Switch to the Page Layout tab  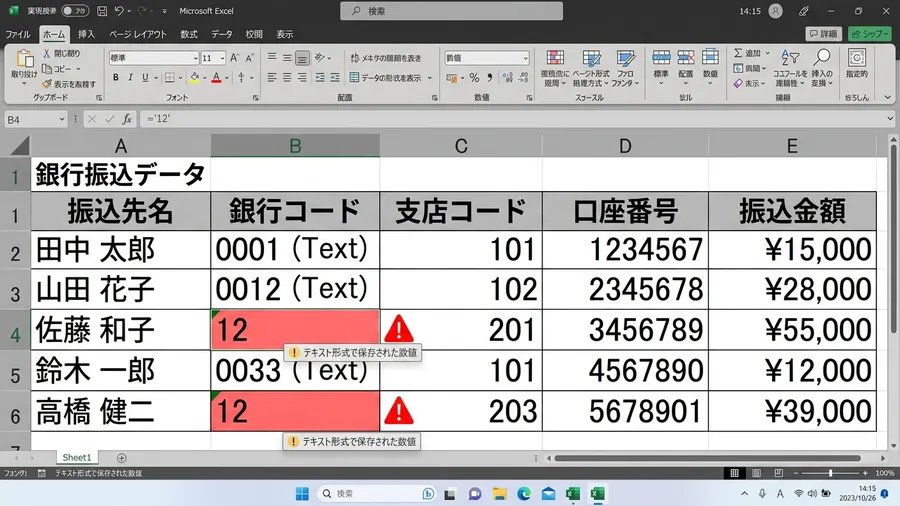pos(138,34)
